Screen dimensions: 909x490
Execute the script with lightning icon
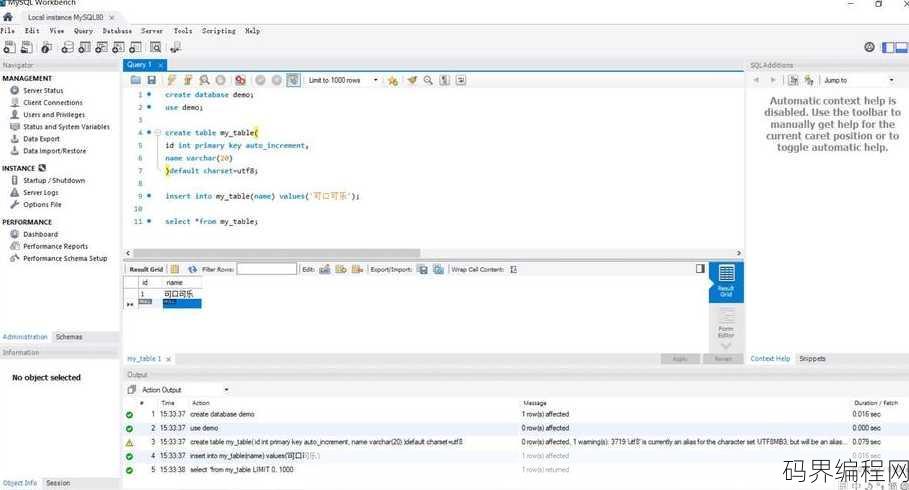point(171,80)
